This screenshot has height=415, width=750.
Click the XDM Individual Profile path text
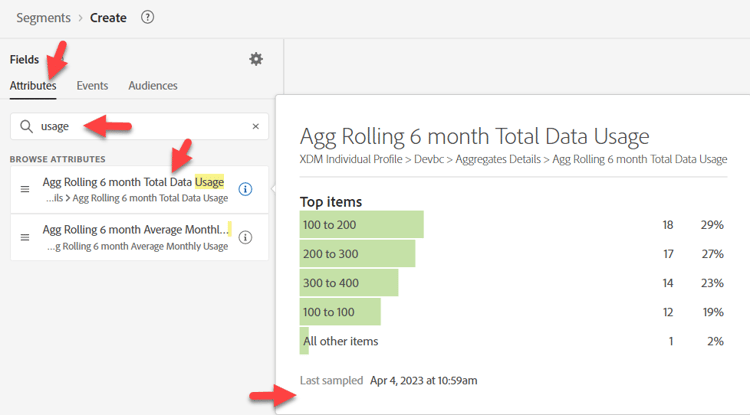(x=351, y=159)
